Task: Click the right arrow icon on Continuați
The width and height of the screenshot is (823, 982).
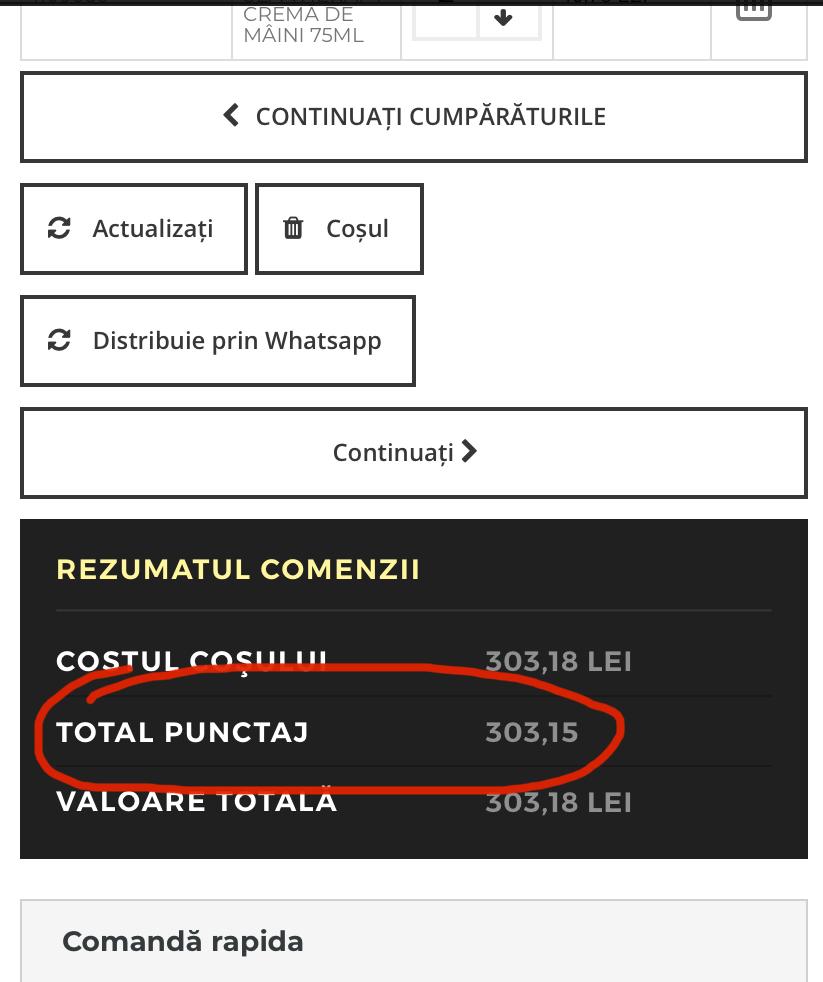Action: click(469, 451)
